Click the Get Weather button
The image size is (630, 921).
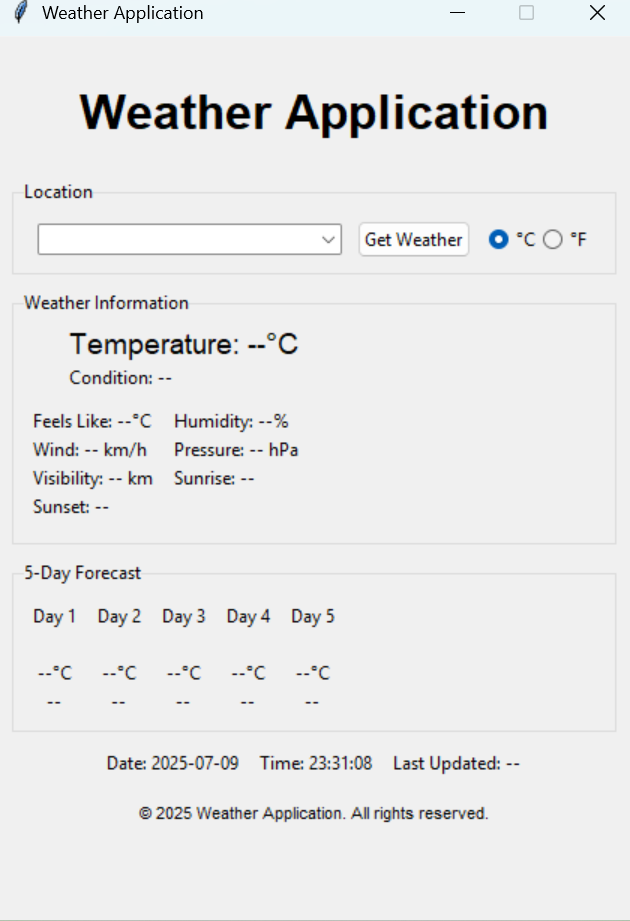pyautogui.click(x=414, y=240)
